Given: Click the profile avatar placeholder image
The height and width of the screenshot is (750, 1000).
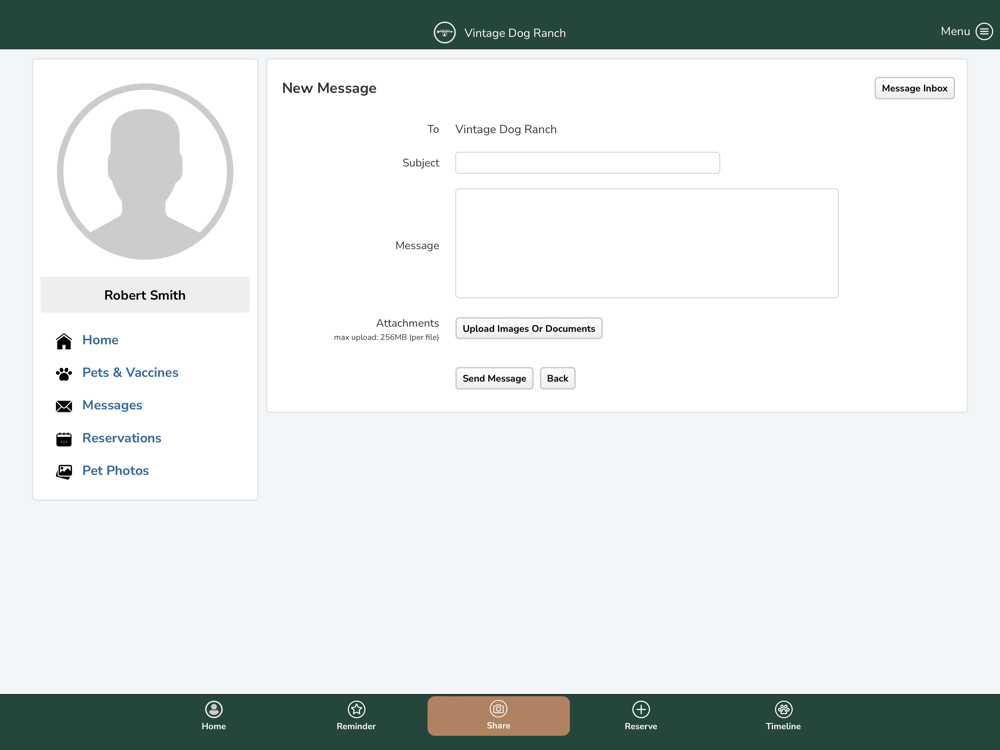Looking at the screenshot, I should click(x=145, y=172).
